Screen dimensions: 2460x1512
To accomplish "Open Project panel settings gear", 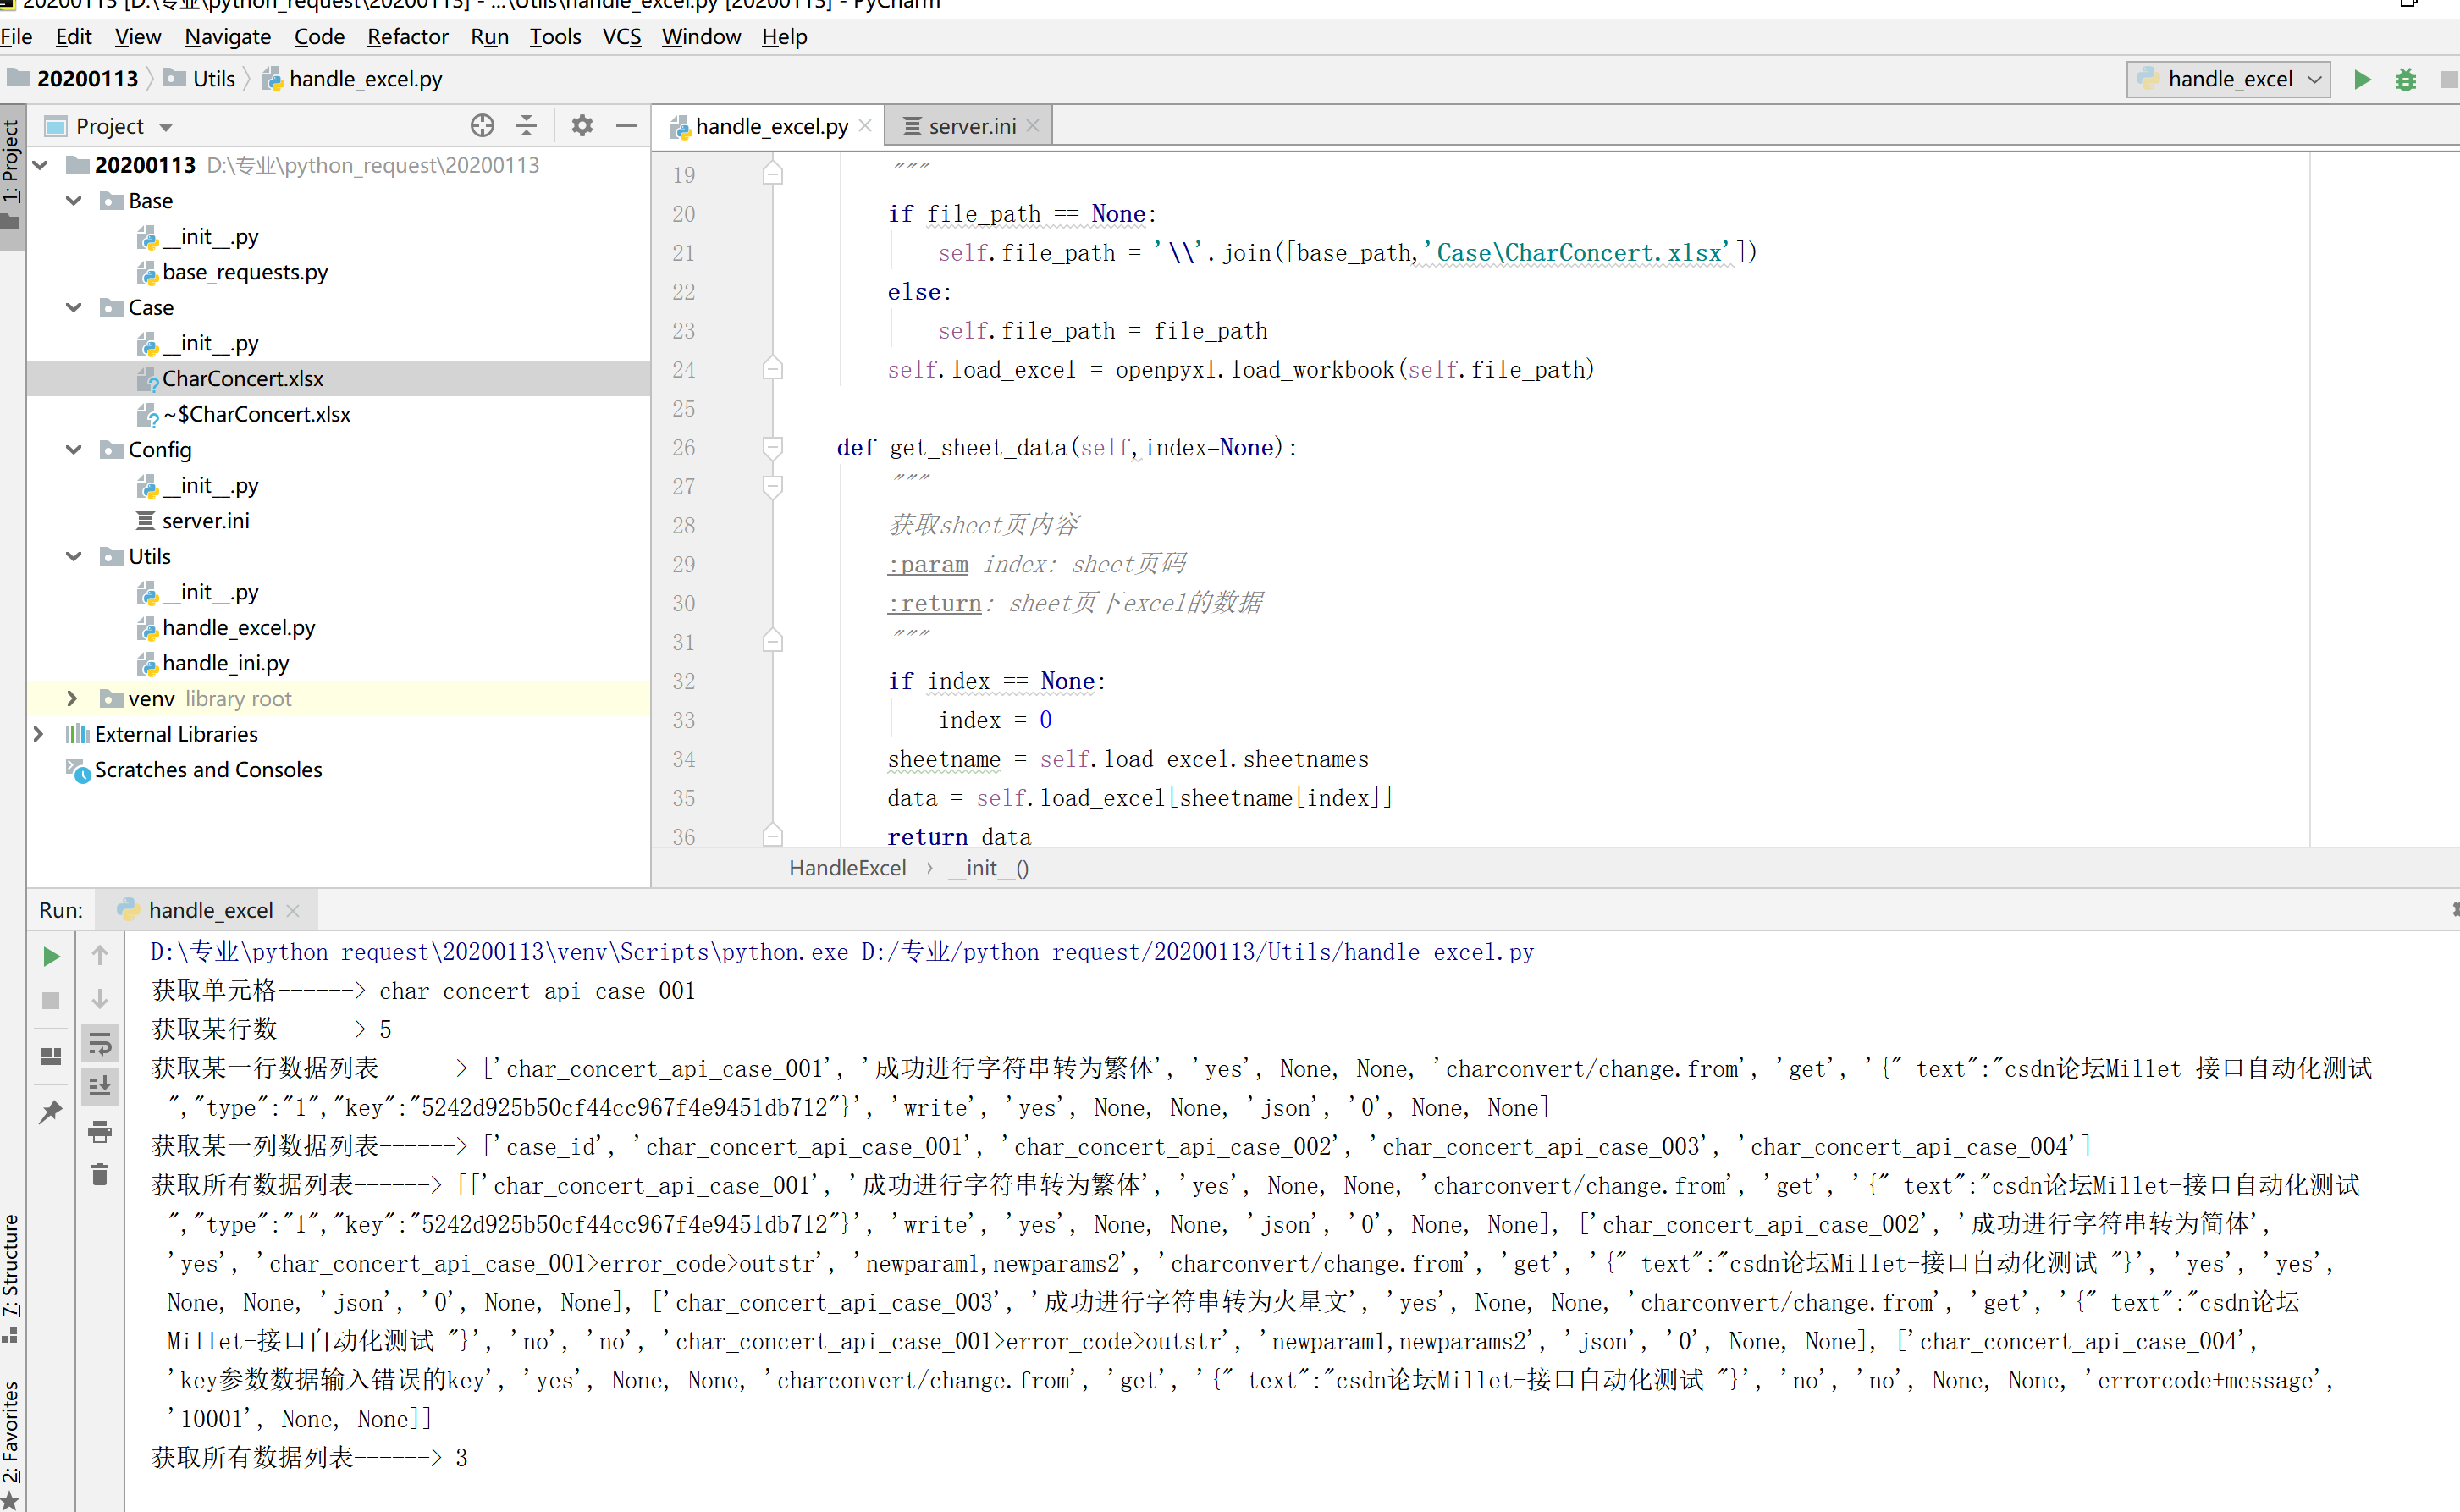I will 582,126.
